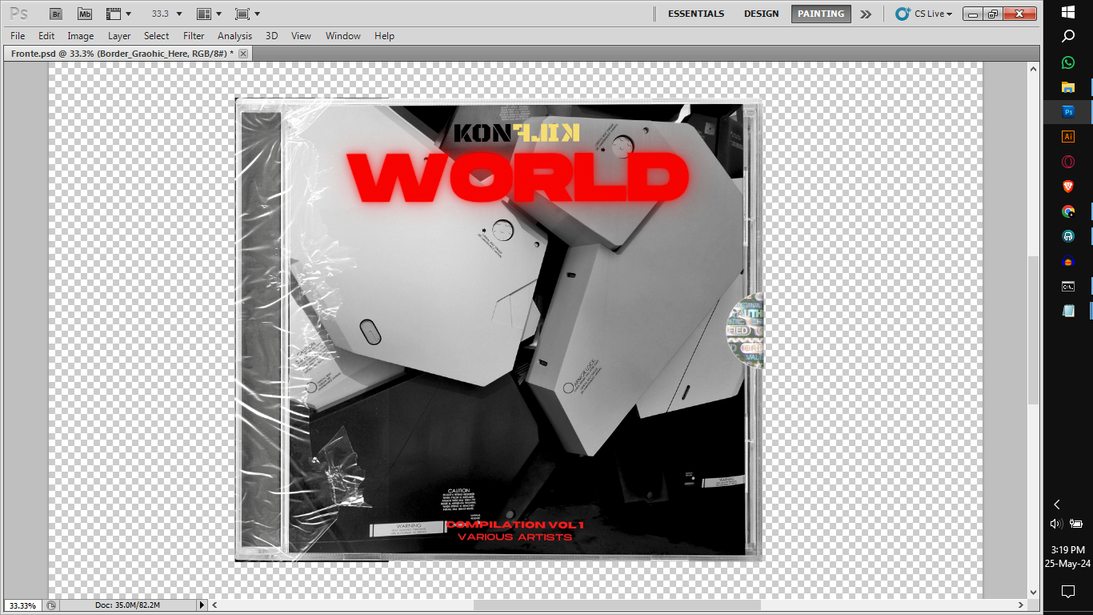Click the battery icon in the system tray
The image size is (1093, 615).
point(1076,524)
